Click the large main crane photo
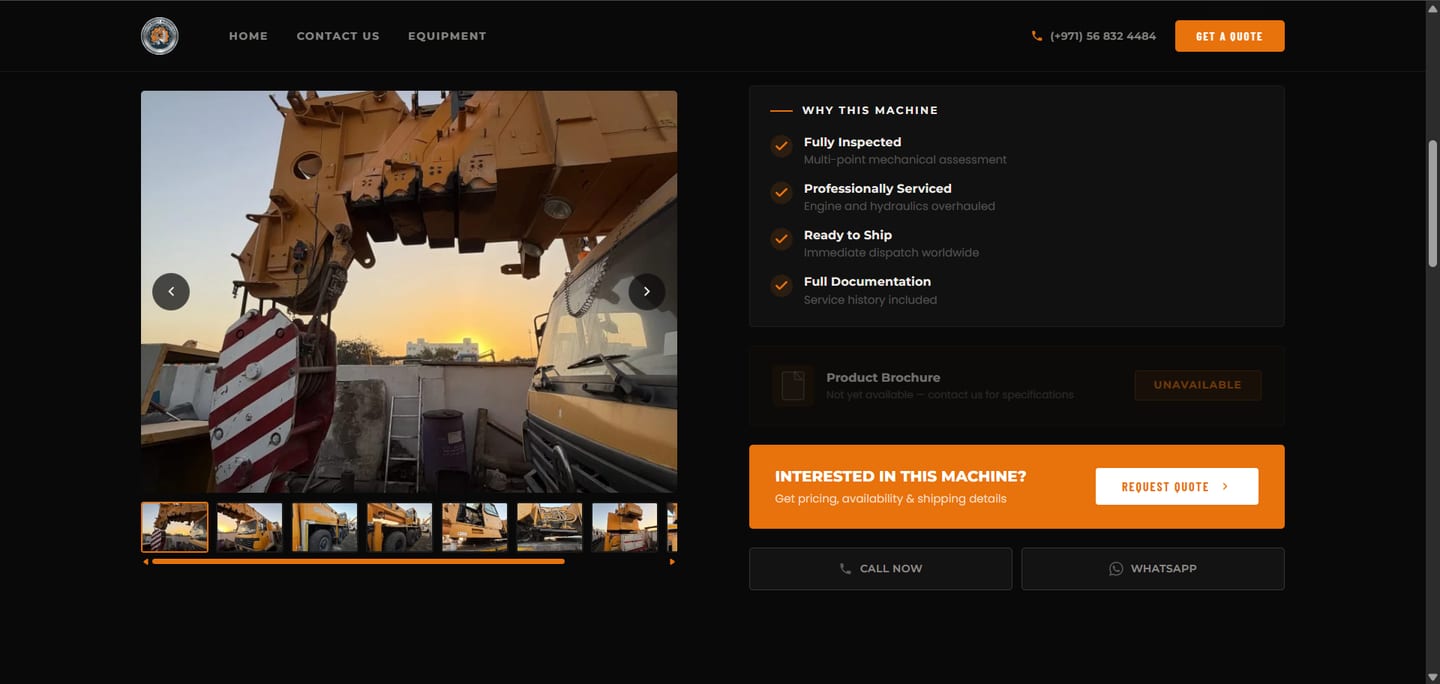Image resolution: width=1440 pixels, height=684 pixels. pos(409,292)
